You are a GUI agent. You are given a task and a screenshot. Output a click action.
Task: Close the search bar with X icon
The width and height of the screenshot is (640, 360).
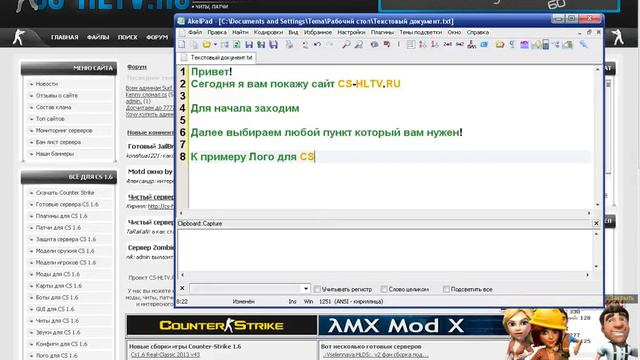click(x=182, y=288)
